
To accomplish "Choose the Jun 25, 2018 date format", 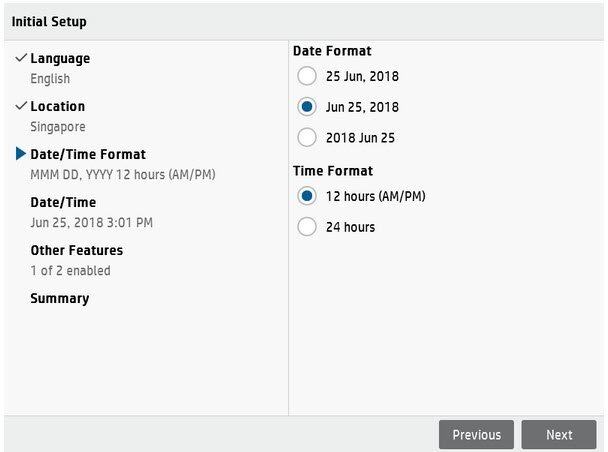I will pos(307,107).
